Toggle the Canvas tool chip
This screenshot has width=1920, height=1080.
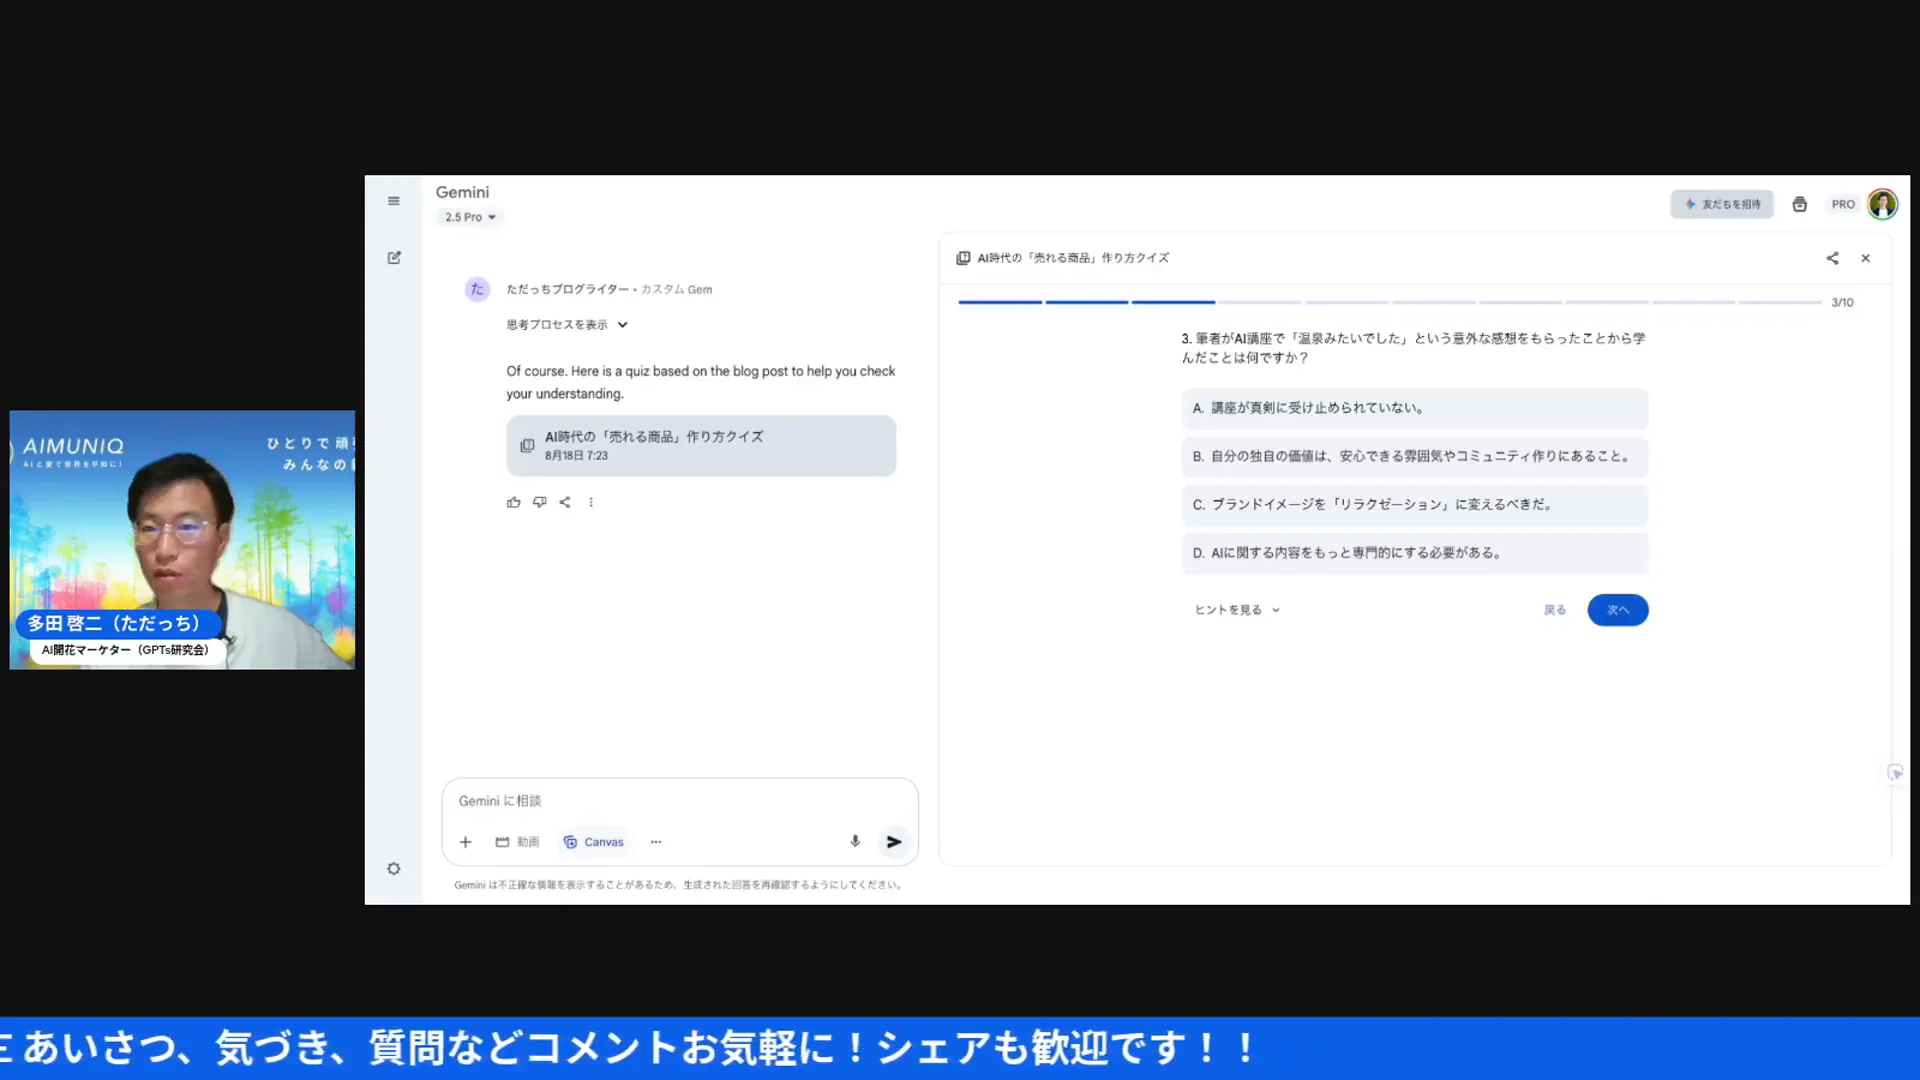pos(594,842)
